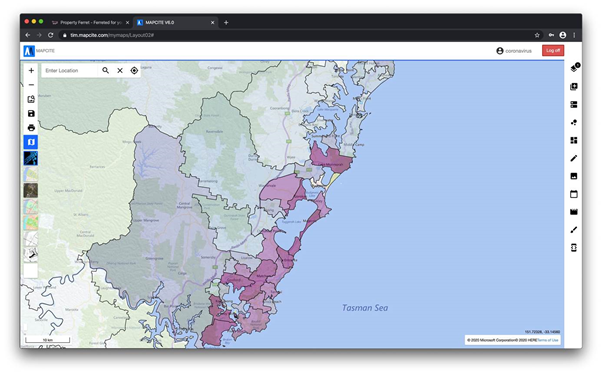This screenshot has height=375, width=602.
Task: Save the map with floppy disk icon
Action: [31, 113]
